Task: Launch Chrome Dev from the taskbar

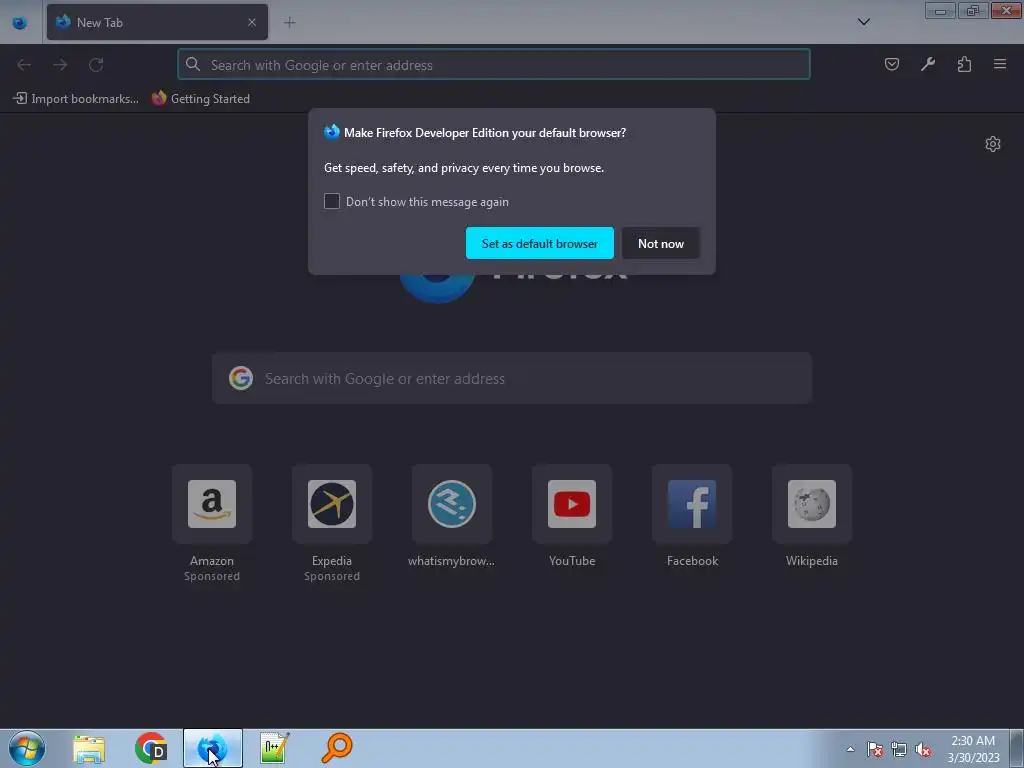Action: tap(151, 748)
